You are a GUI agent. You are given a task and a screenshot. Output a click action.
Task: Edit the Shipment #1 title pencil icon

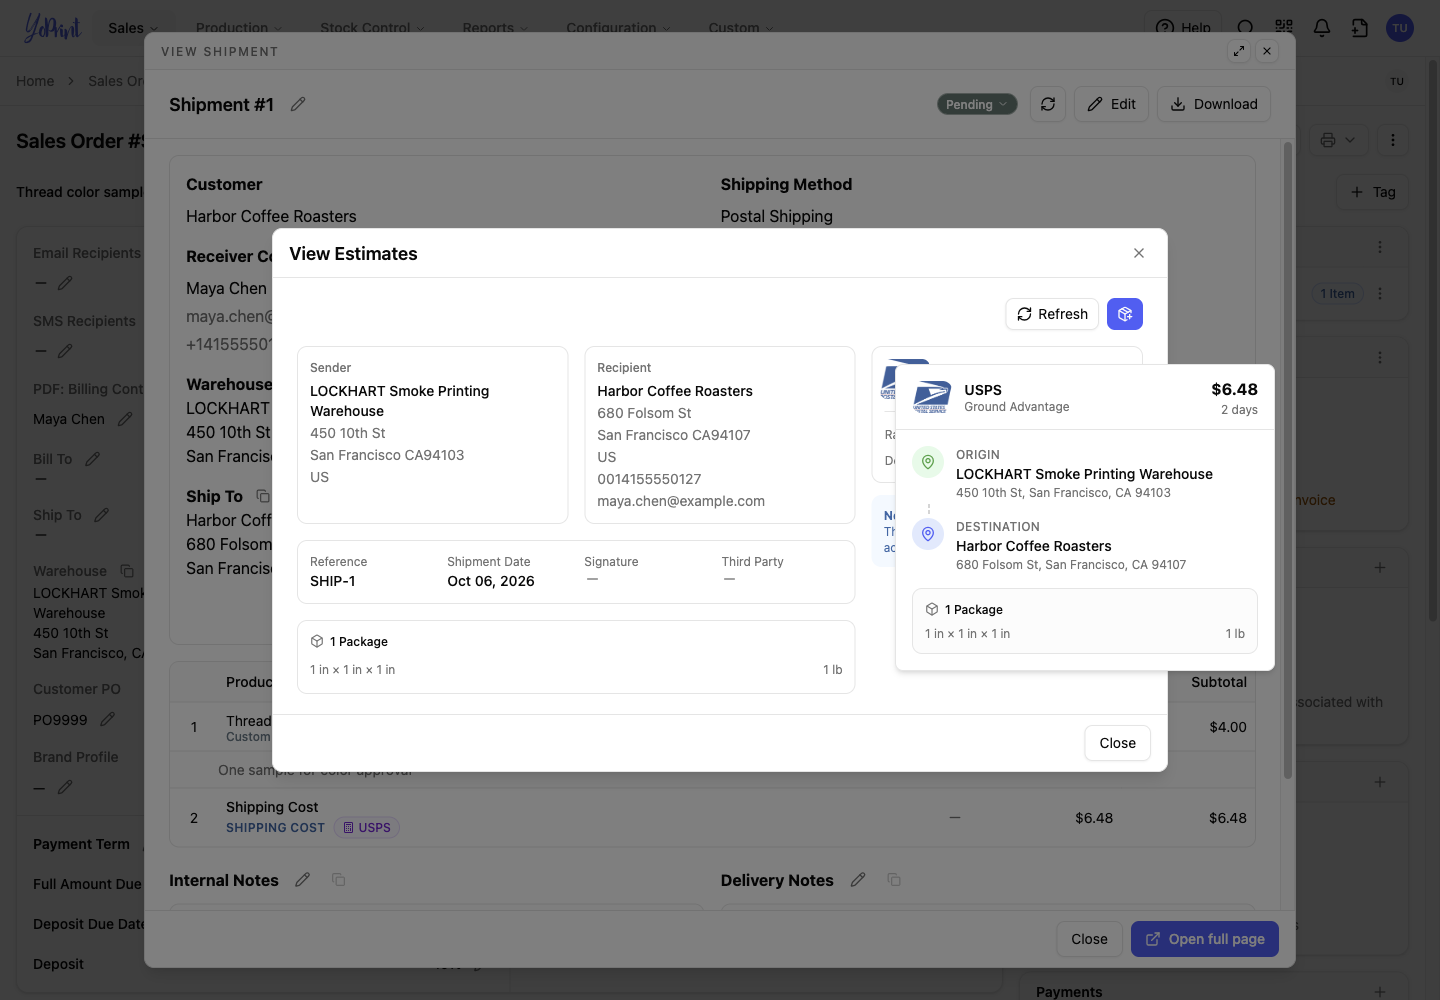298,104
